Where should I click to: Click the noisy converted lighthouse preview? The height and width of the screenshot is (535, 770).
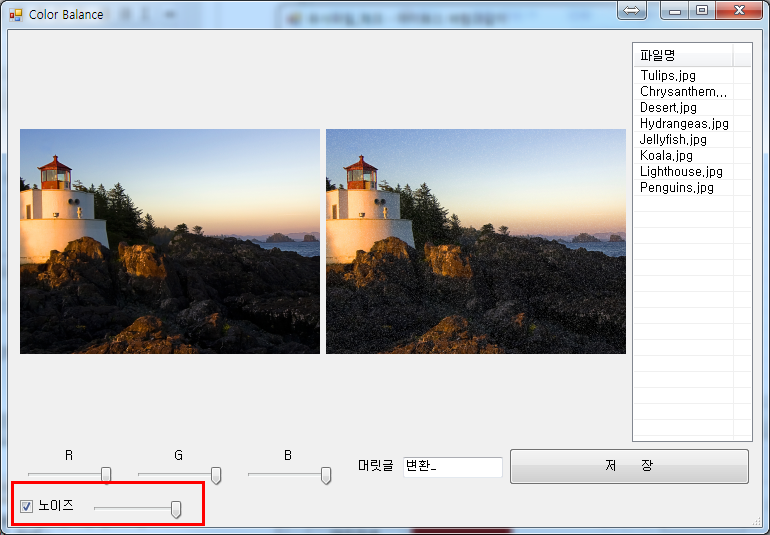[x=476, y=241]
